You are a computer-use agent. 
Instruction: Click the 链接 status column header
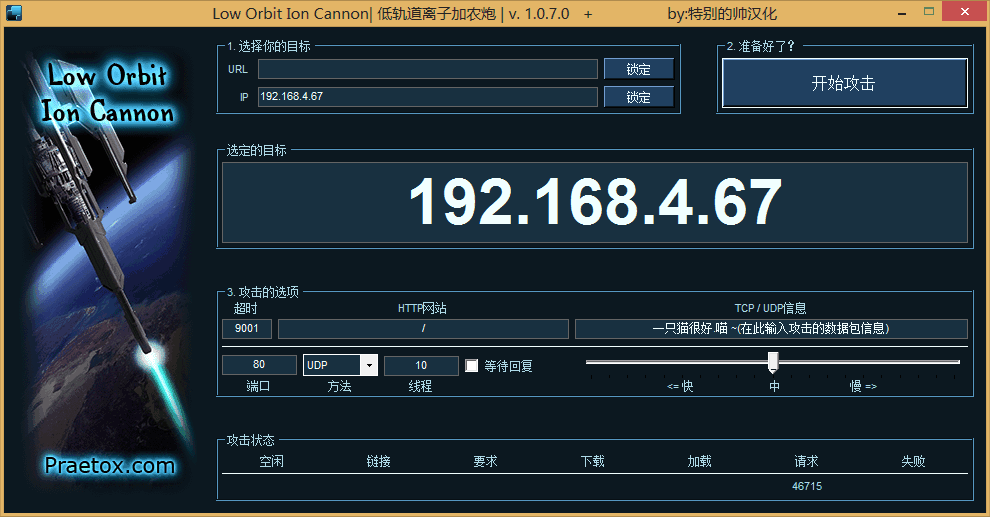[x=378, y=461]
